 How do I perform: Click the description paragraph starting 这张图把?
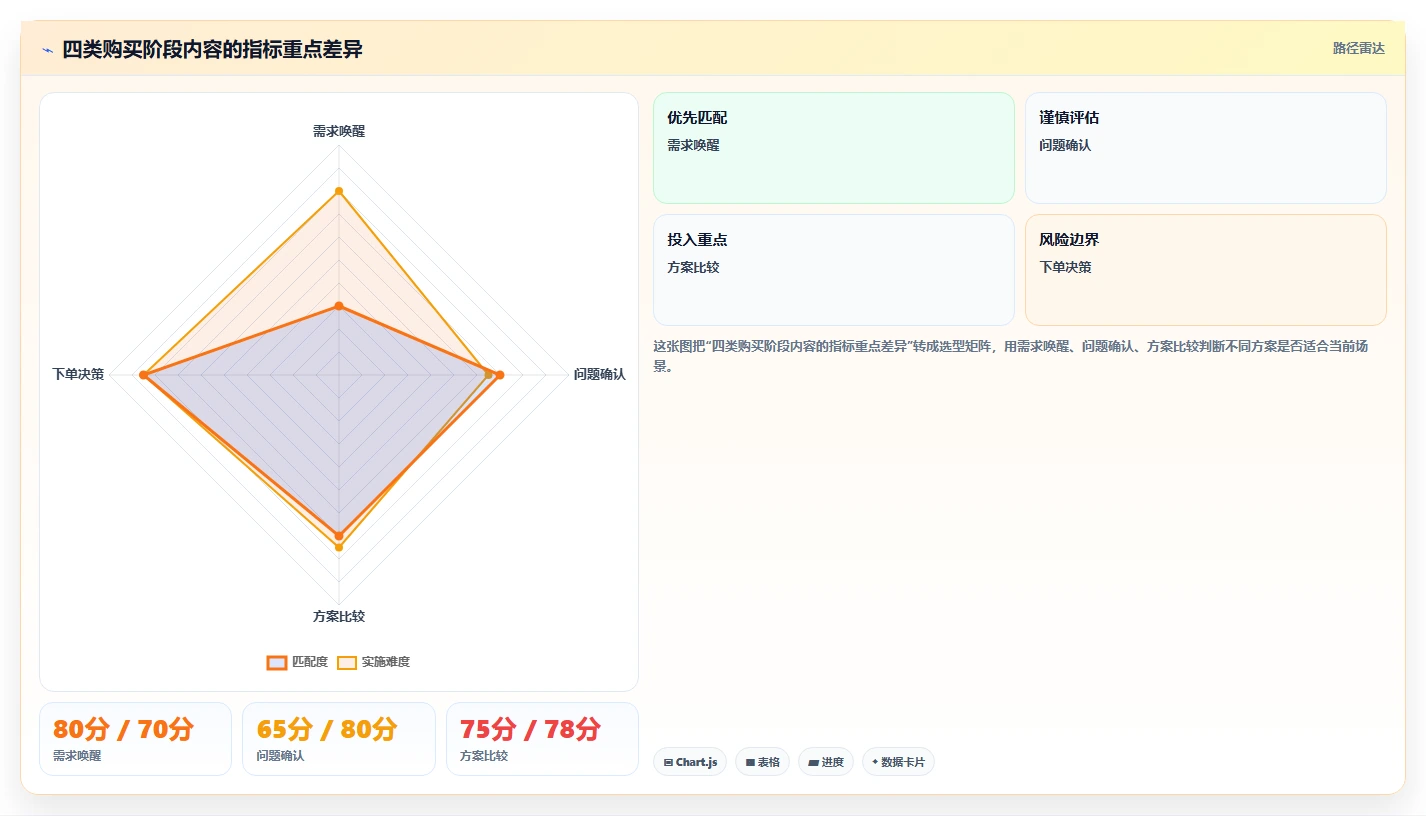[x=1018, y=356]
